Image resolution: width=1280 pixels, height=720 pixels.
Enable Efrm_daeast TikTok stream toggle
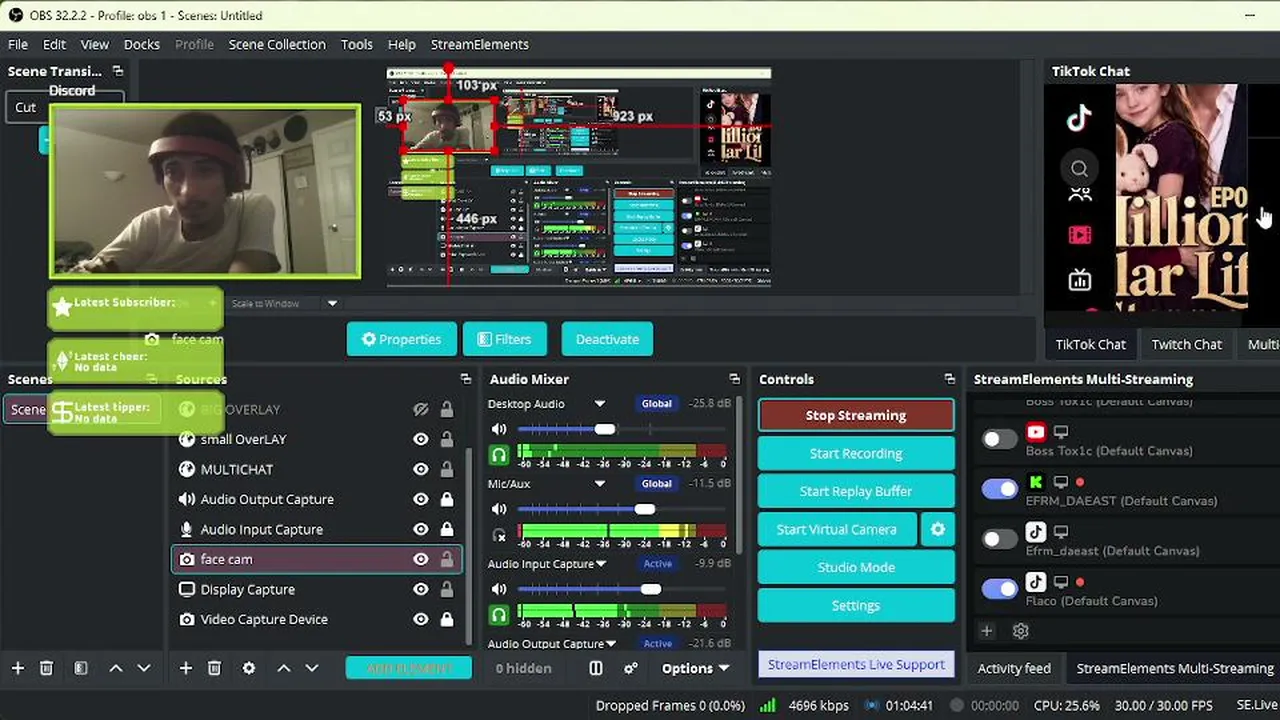click(x=999, y=539)
